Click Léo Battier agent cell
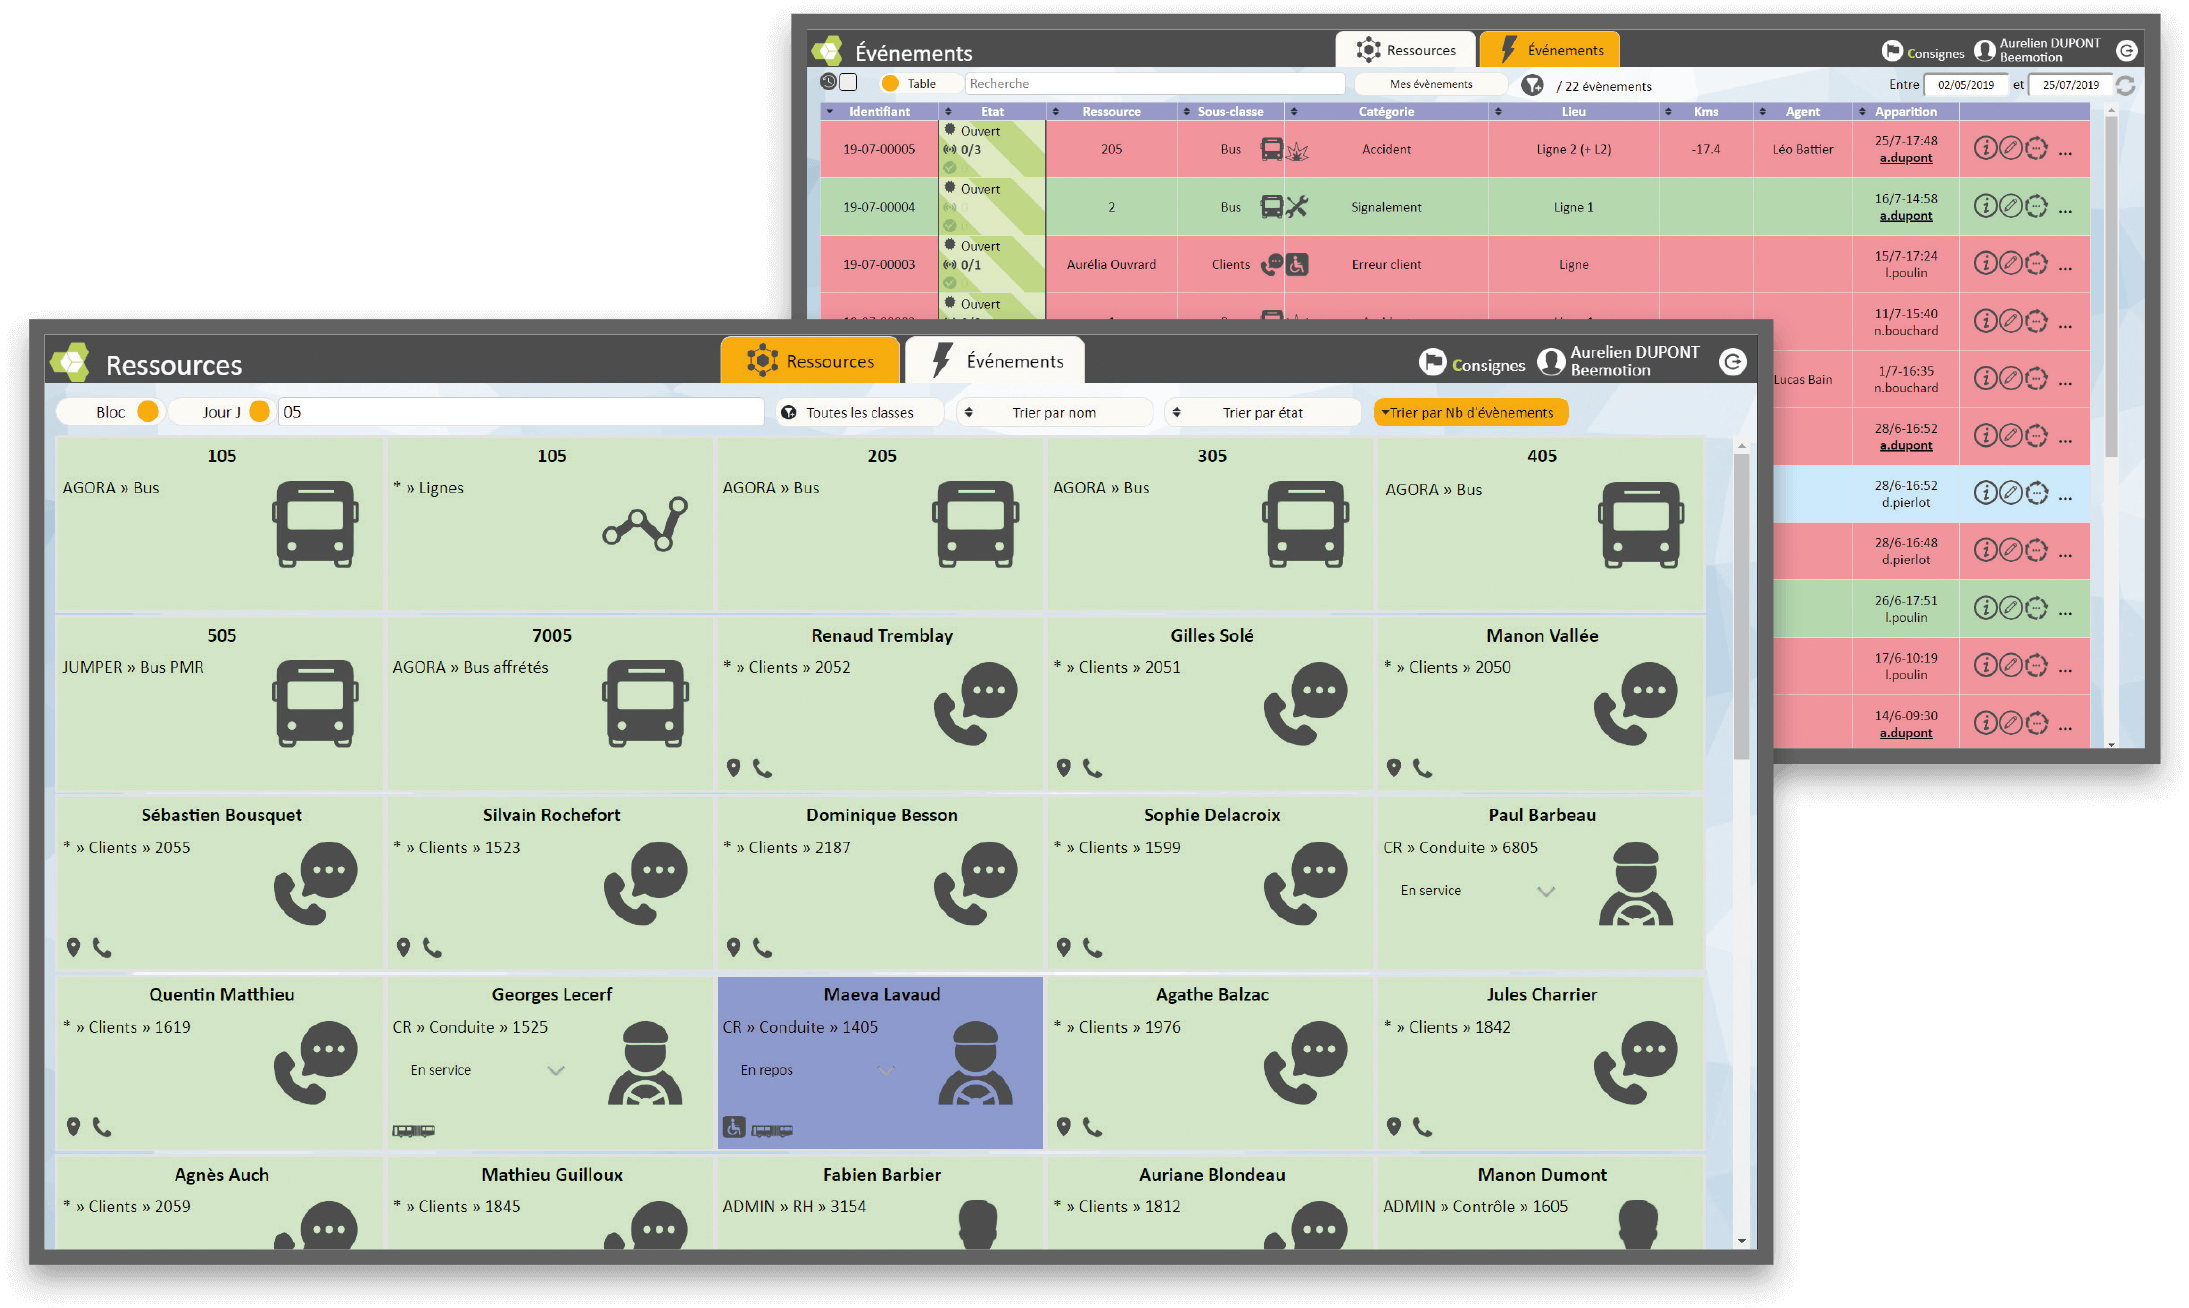Viewport: 2189px width, 1308px height. point(1802,149)
